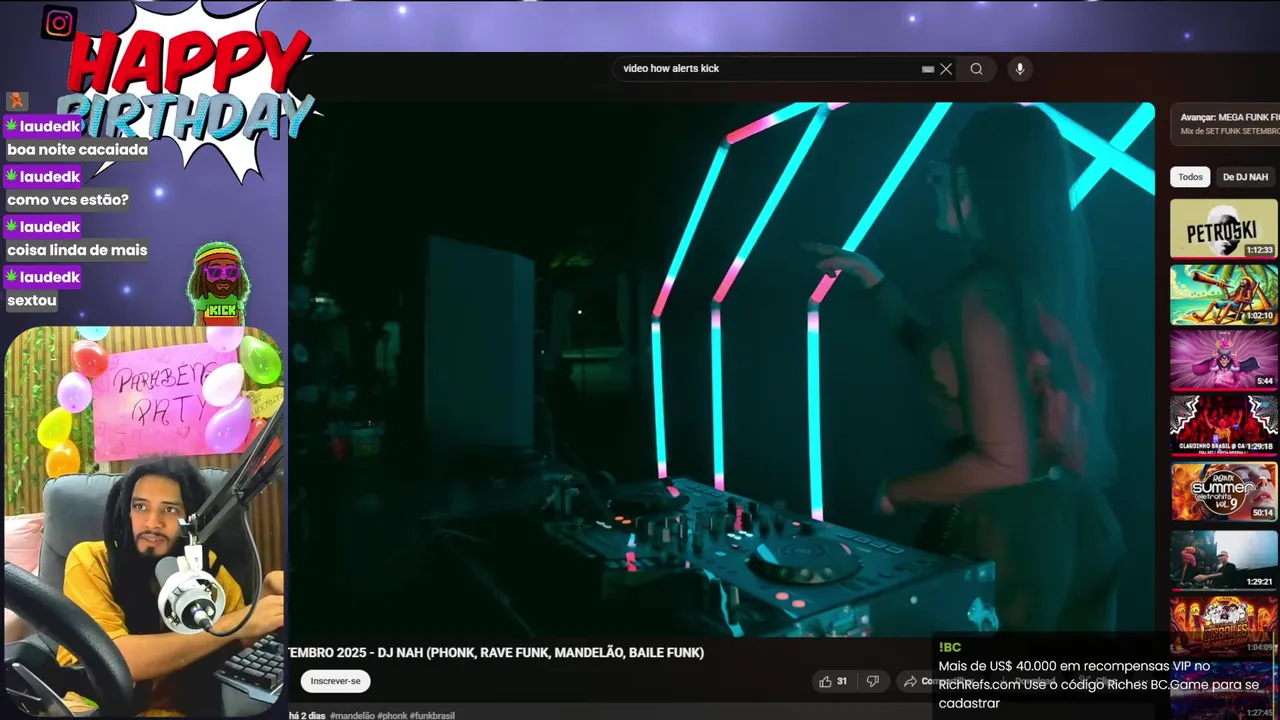Click the #phonk hashtag link

coord(392,716)
